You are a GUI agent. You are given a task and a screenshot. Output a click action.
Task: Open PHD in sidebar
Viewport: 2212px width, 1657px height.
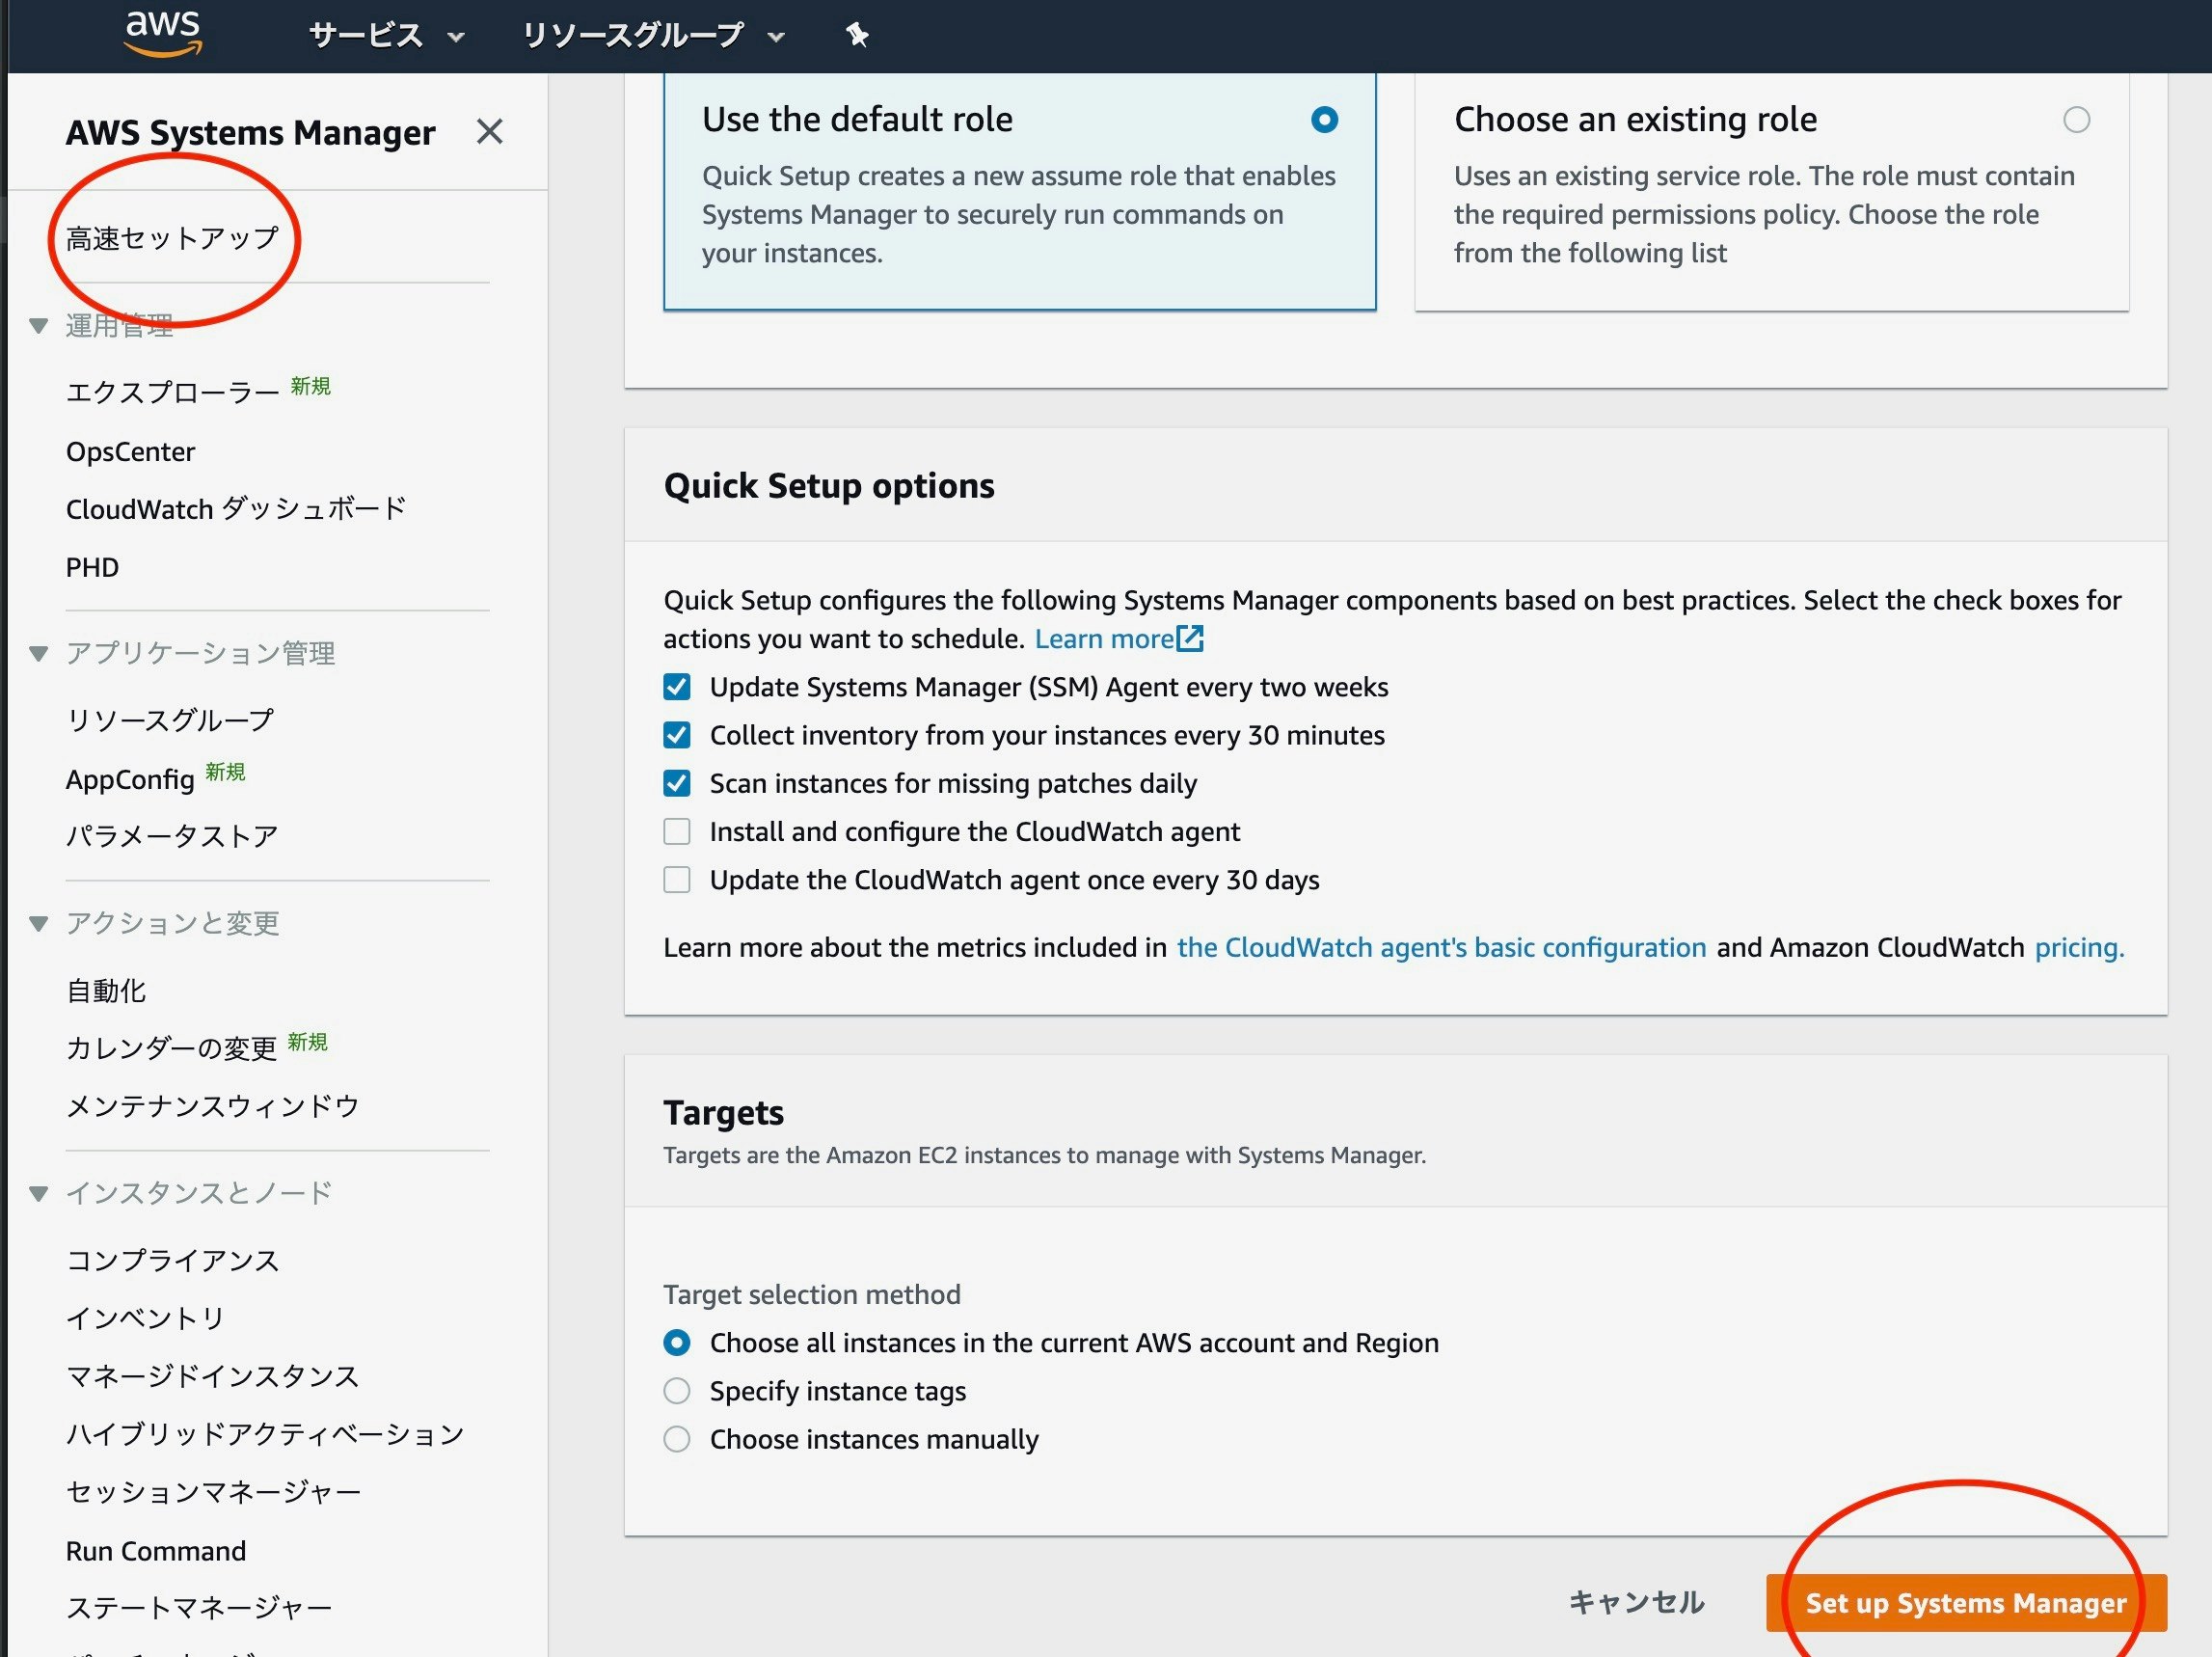pyautogui.click(x=92, y=567)
